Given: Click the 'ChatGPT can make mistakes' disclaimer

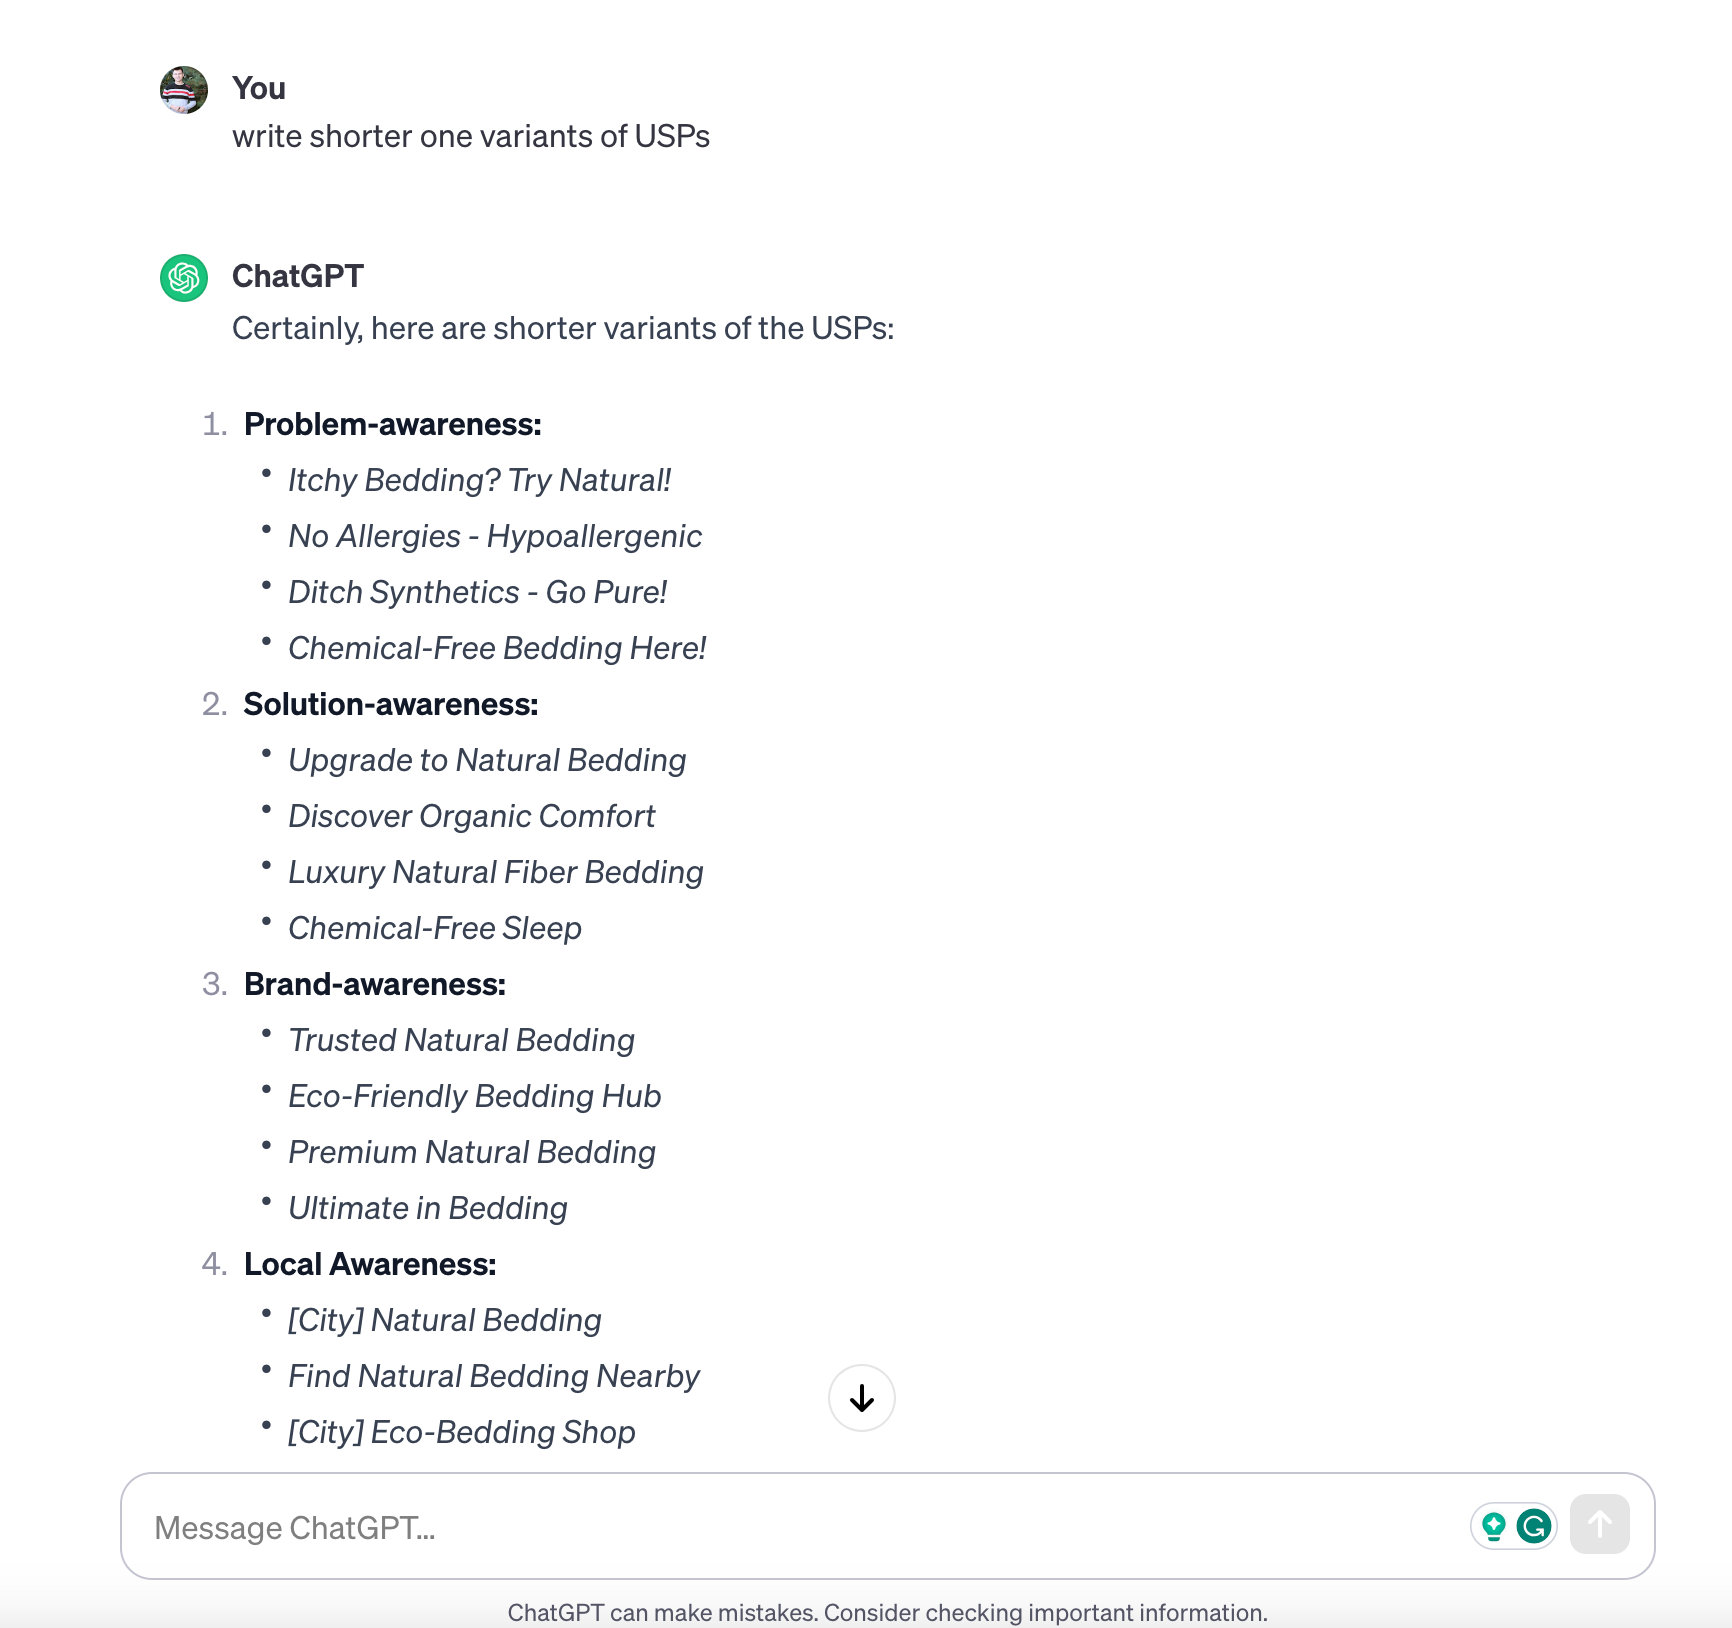Looking at the screenshot, I should pos(887,1612).
